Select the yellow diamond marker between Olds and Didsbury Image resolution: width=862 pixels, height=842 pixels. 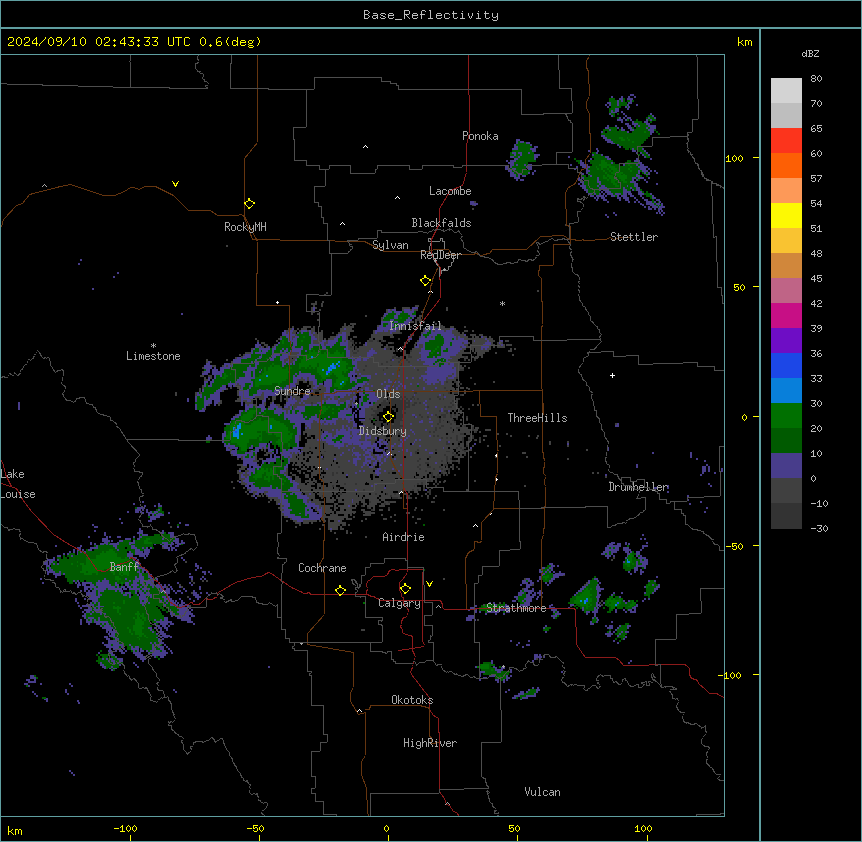388,416
